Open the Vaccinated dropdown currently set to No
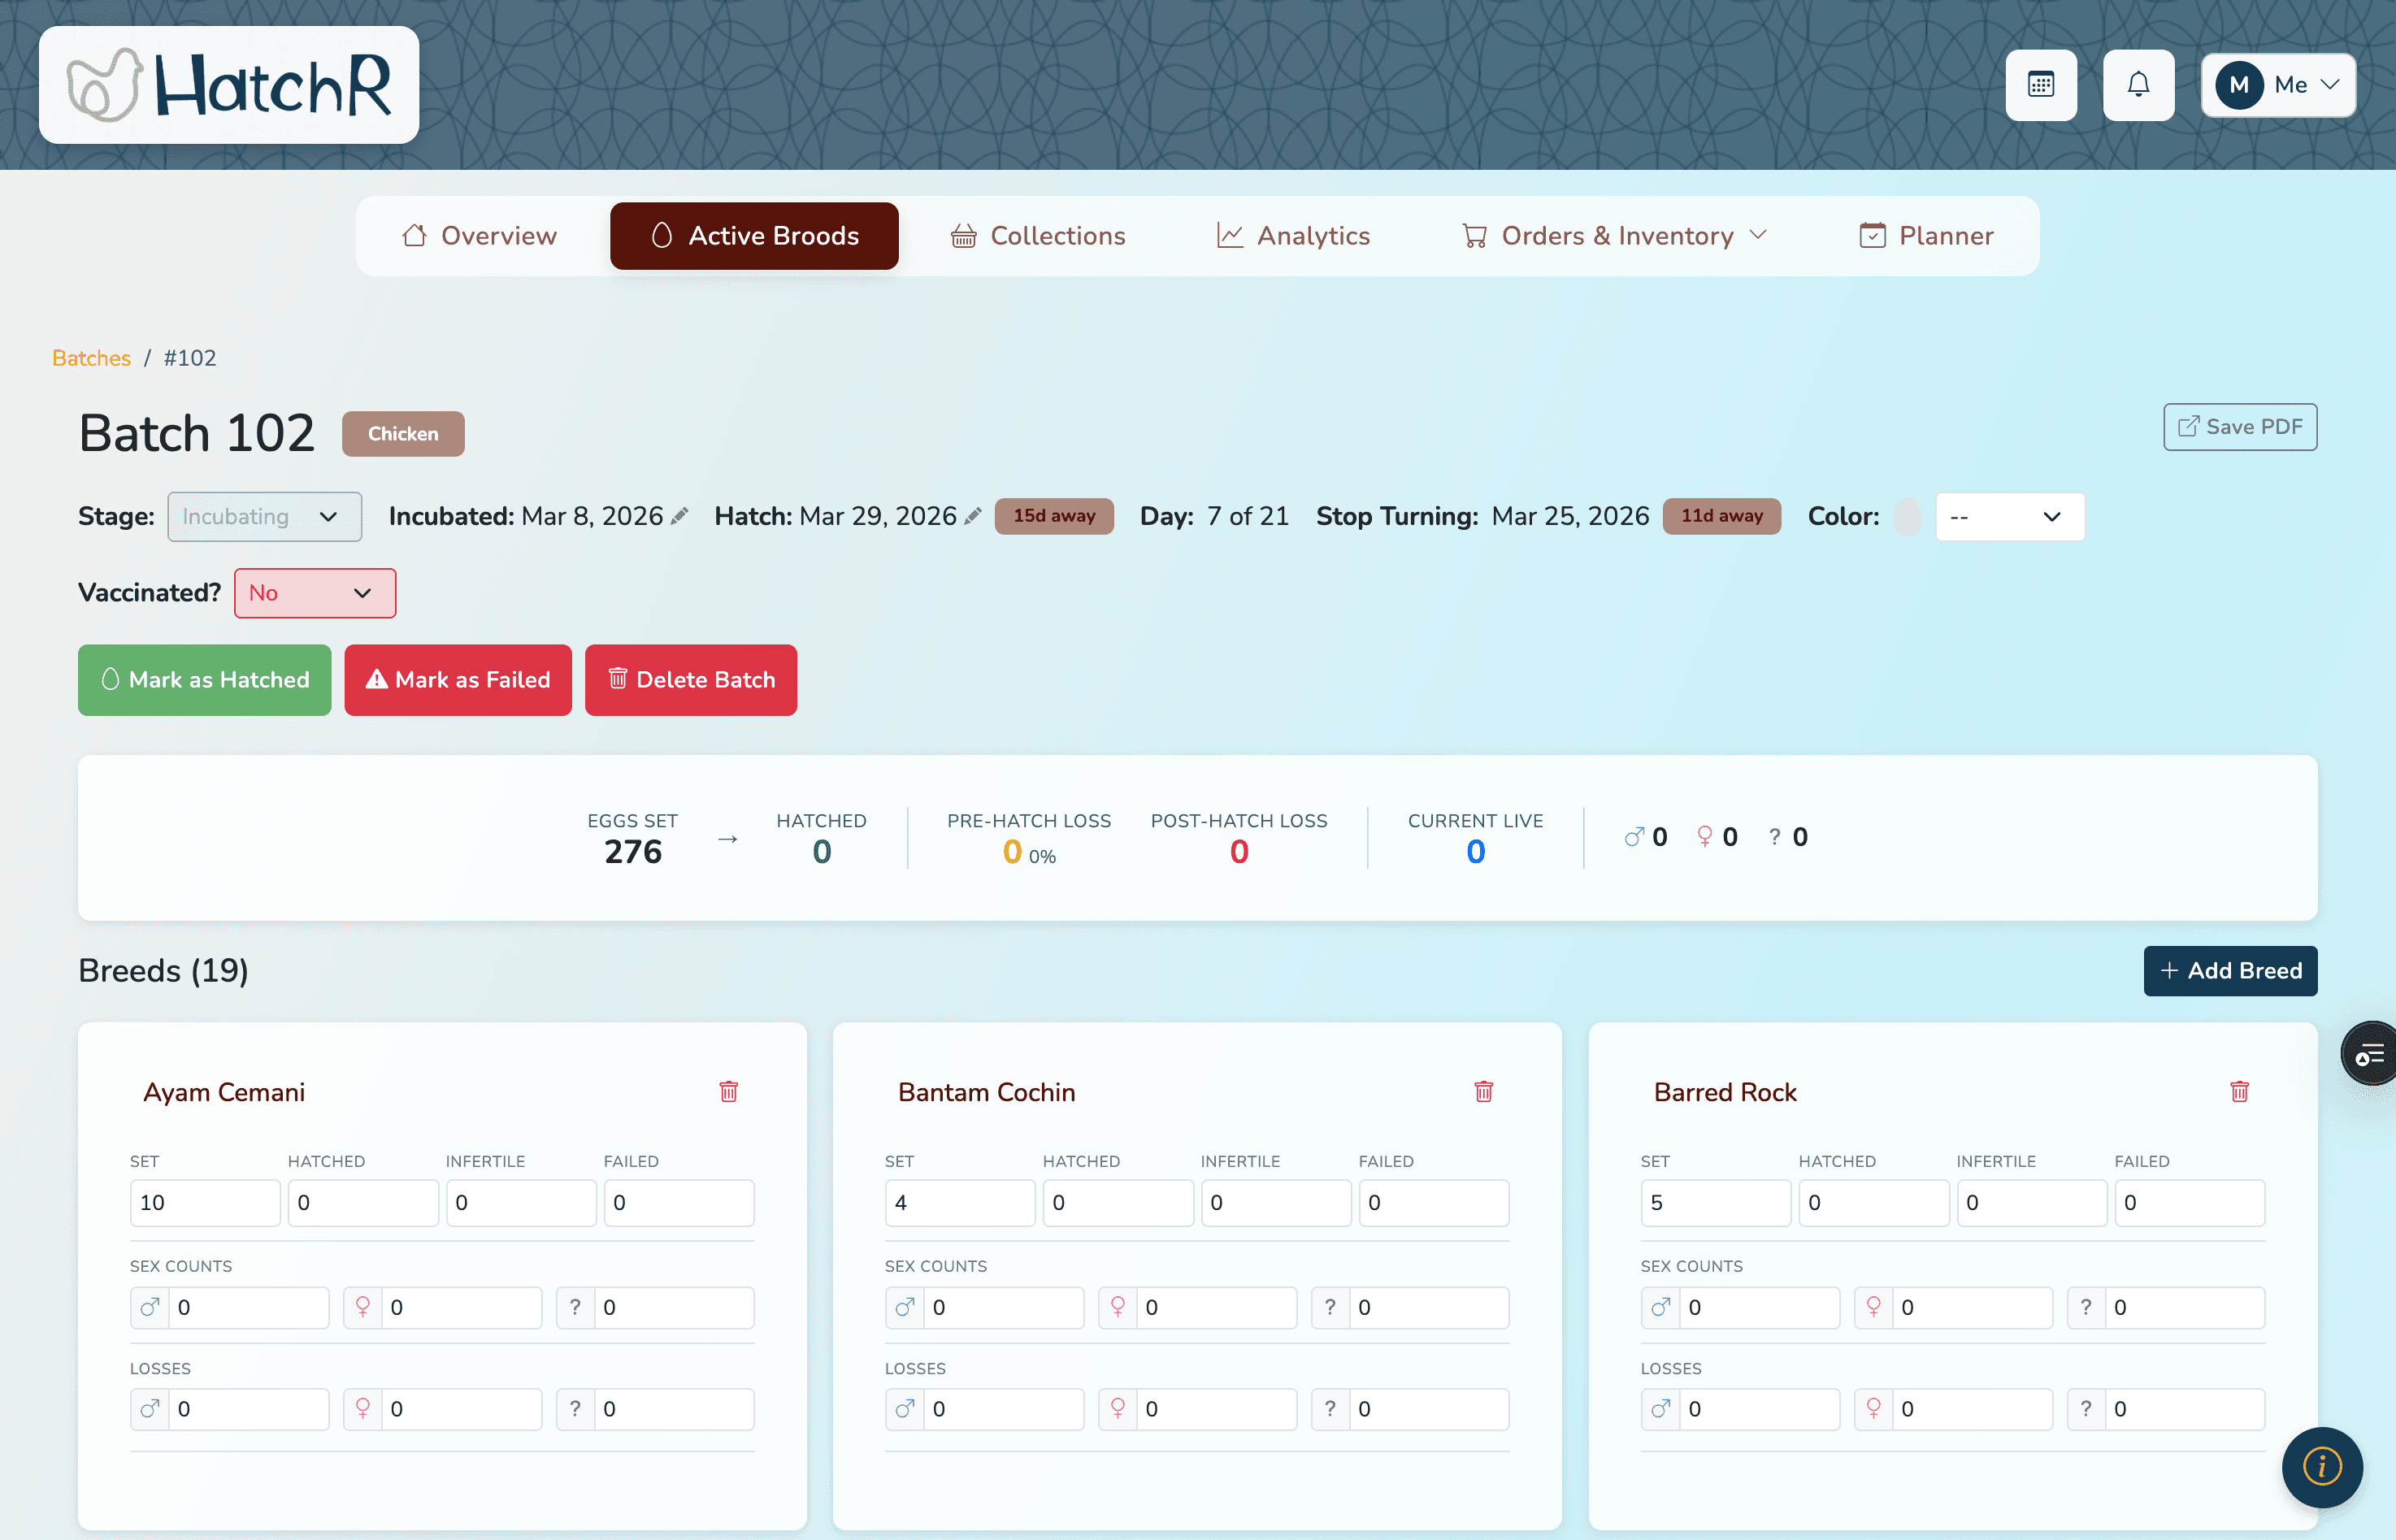The height and width of the screenshot is (1540, 2396). (314, 592)
